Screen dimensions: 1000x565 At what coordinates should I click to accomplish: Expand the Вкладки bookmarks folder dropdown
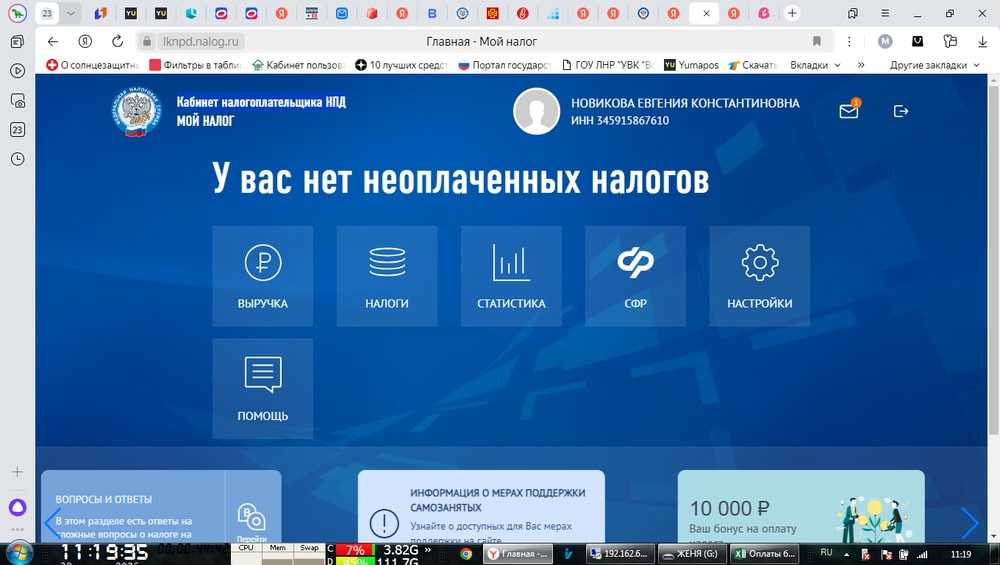[x=816, y=65]
